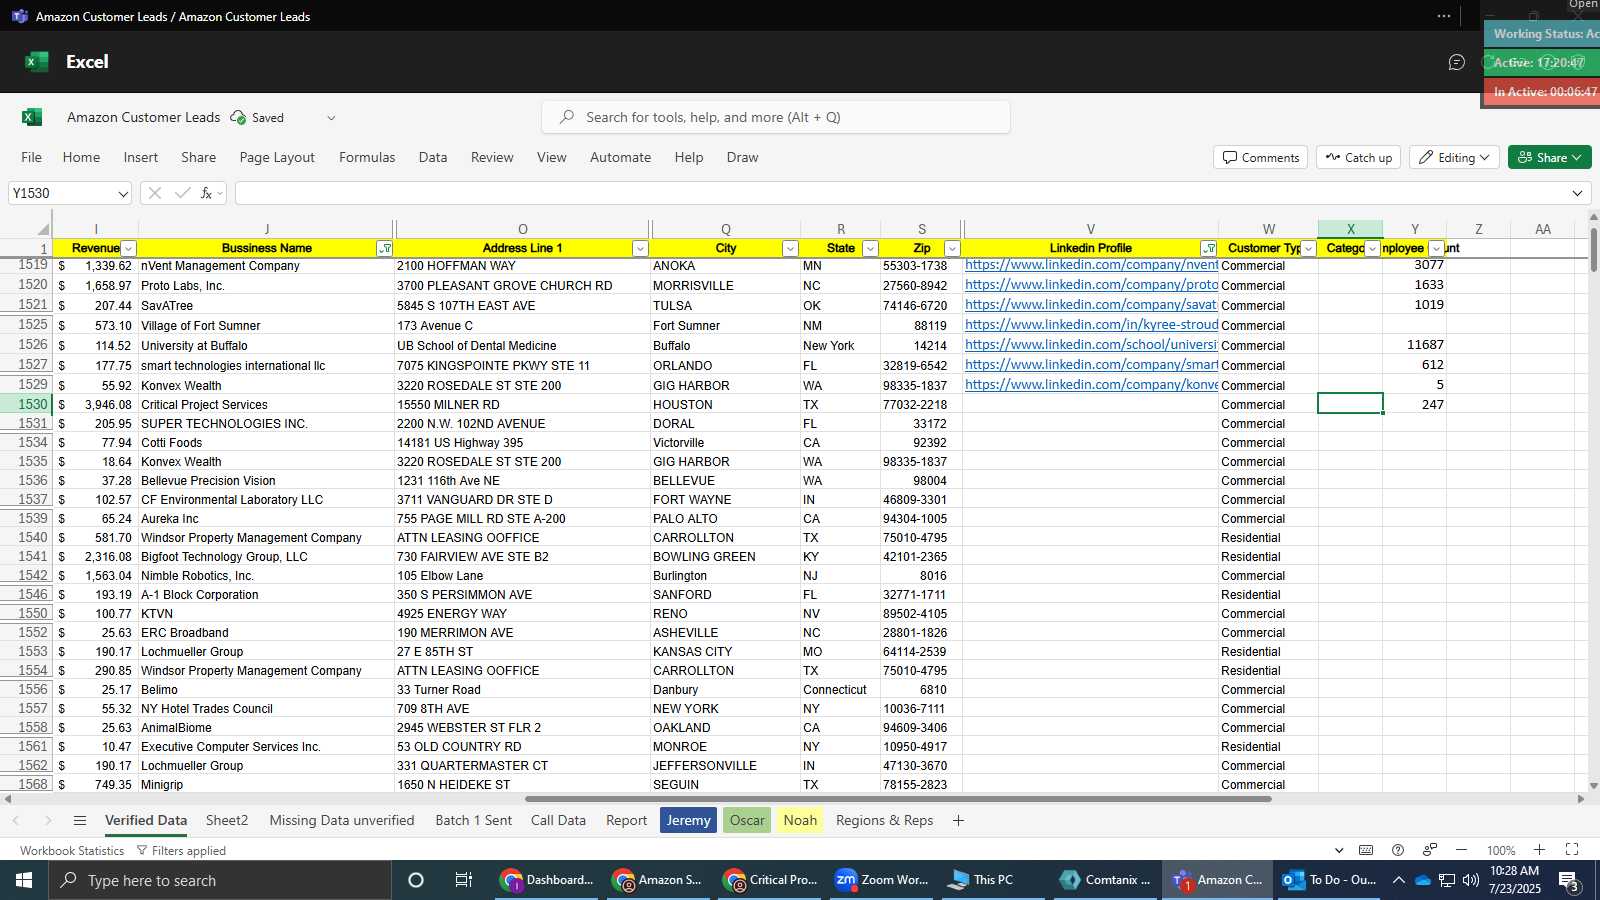Open the keyboard icon in status bar

[1366, 850]
